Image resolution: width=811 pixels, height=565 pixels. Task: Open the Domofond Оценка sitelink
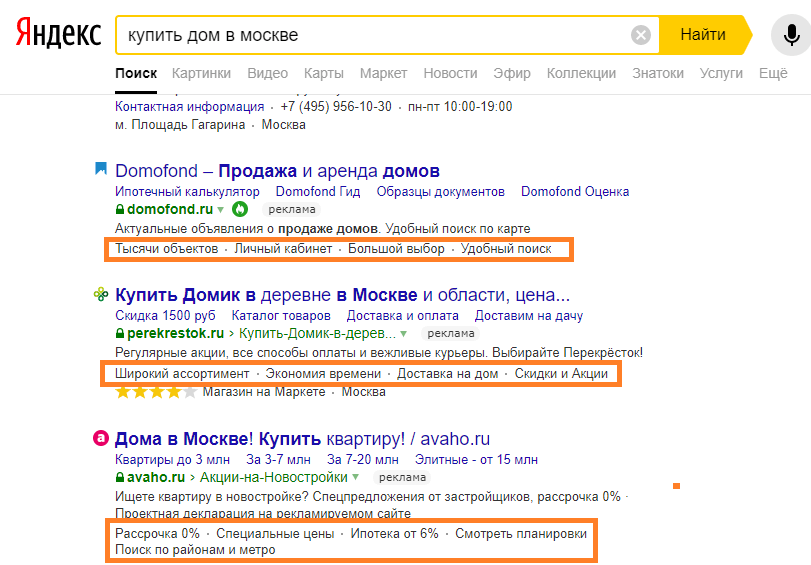pyautogui.click(x=575, y=191)
